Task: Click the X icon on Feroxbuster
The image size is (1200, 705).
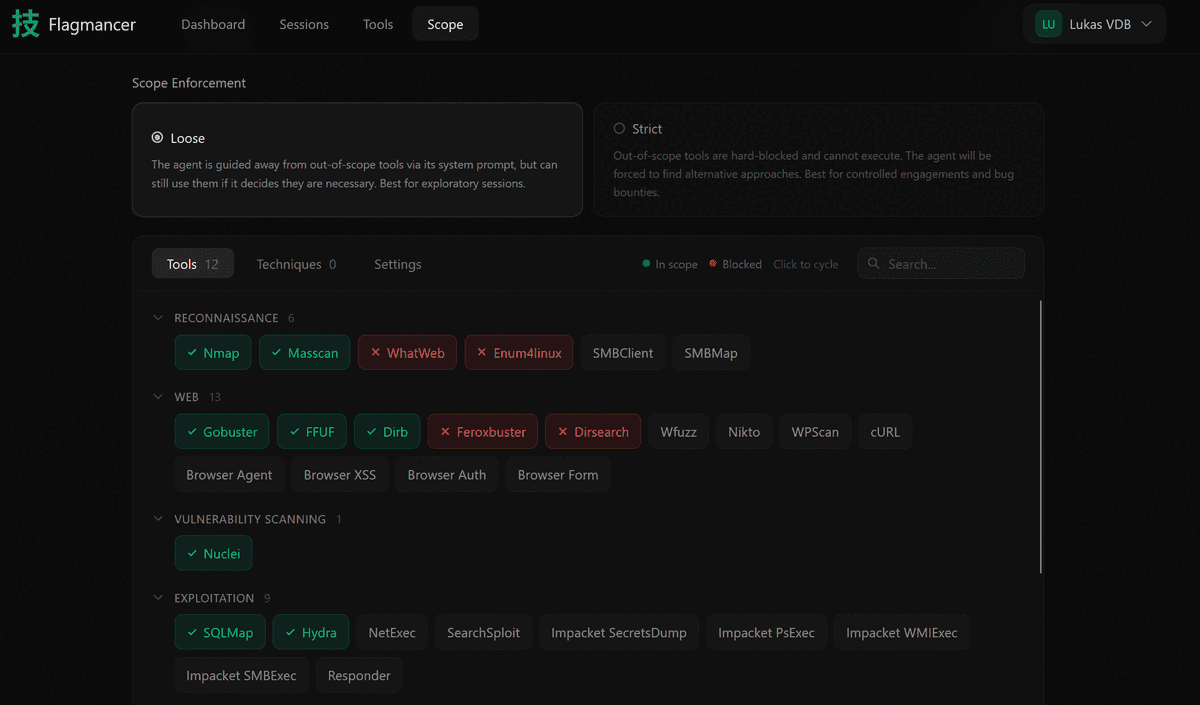Action: [444, 432]
